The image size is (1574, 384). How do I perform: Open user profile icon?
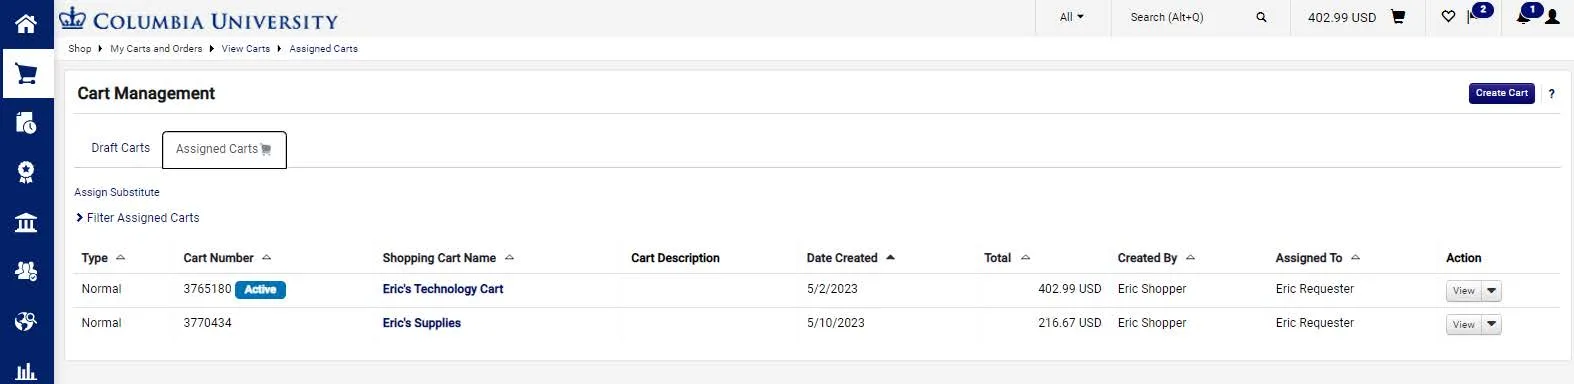1552,17
